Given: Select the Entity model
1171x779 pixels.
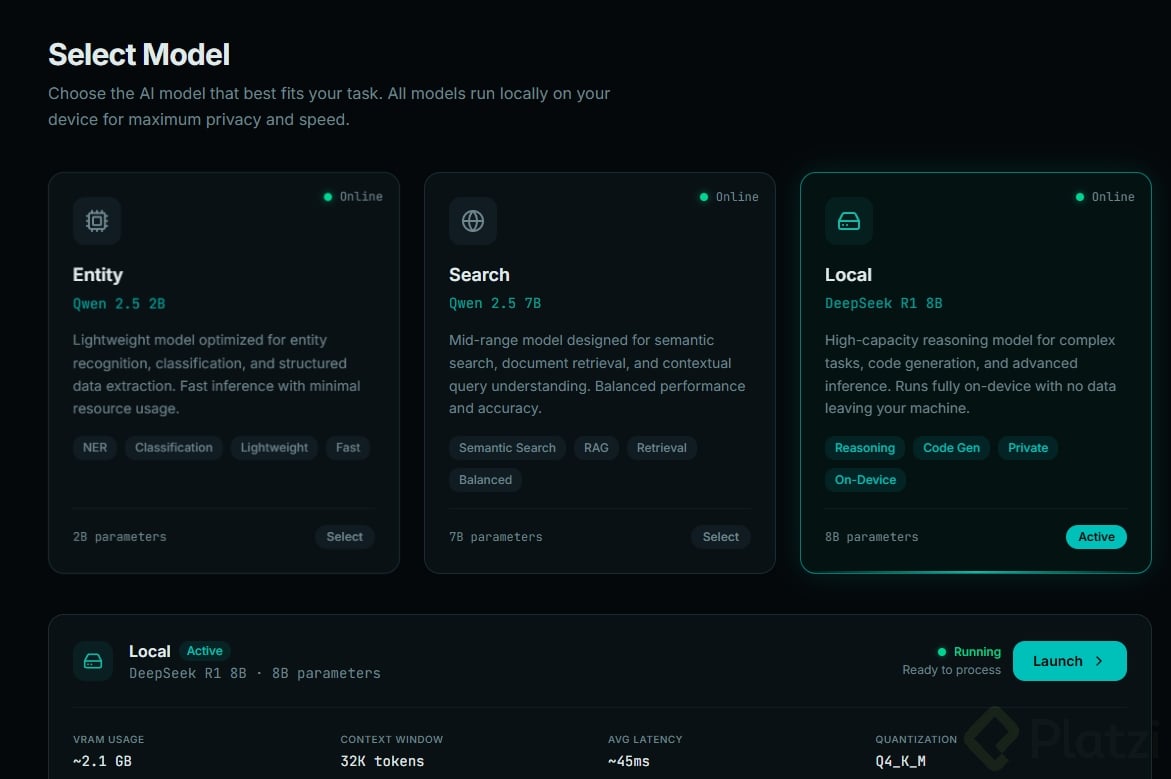Looking at the screenshot, I should coord(344,537).
